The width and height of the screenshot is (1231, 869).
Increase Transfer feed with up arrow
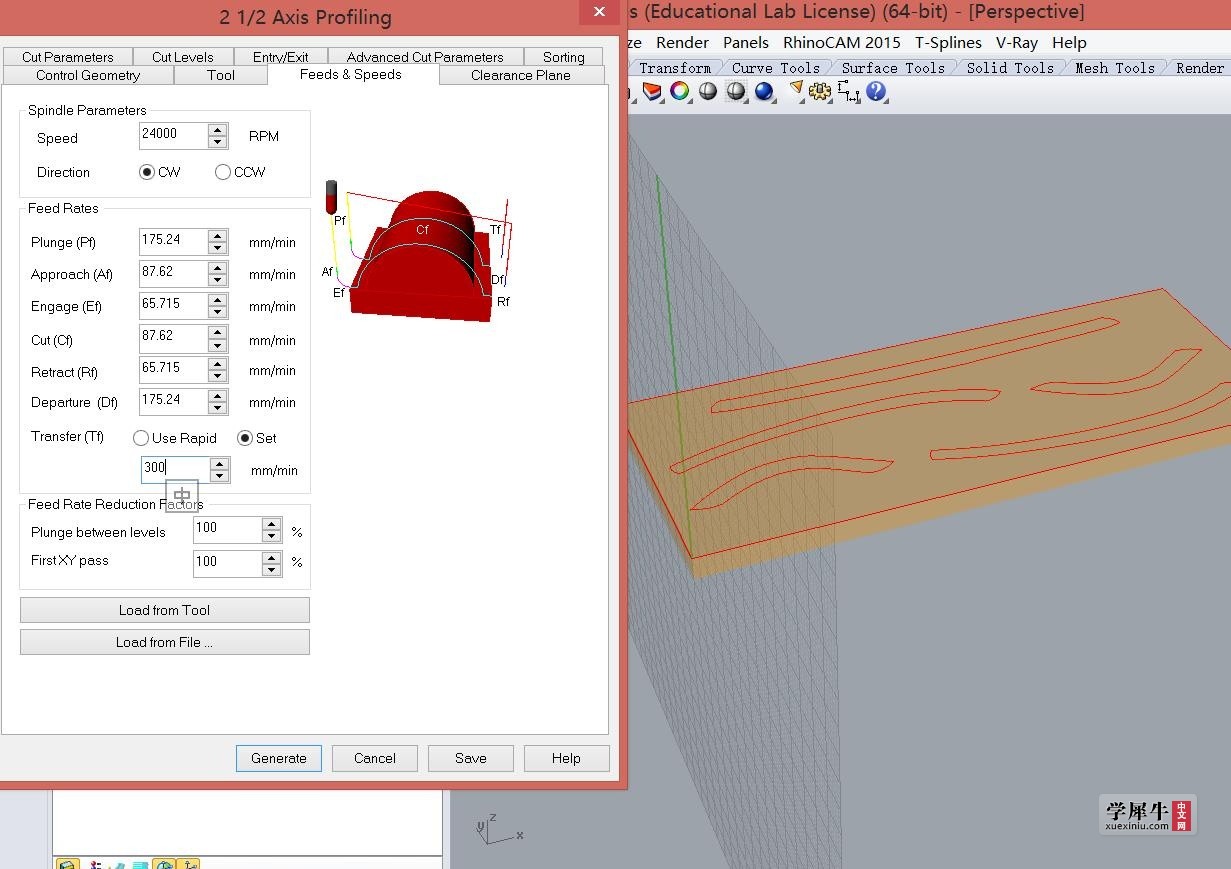coord(220,464)
